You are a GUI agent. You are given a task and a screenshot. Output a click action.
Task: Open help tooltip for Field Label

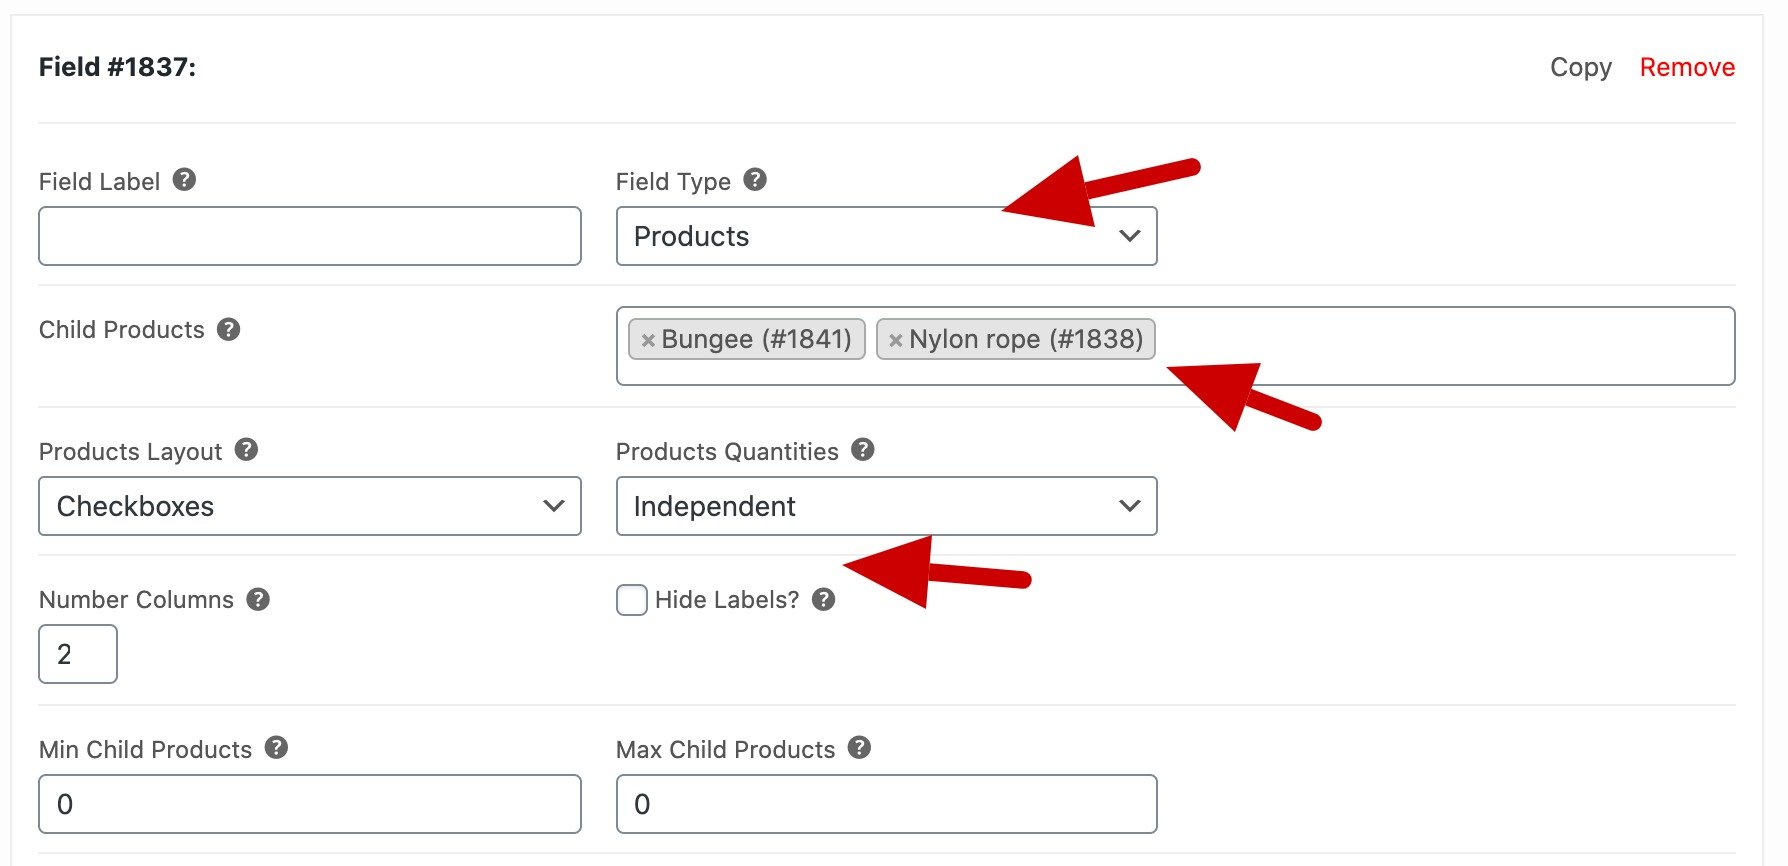click(x=184, y=180)
